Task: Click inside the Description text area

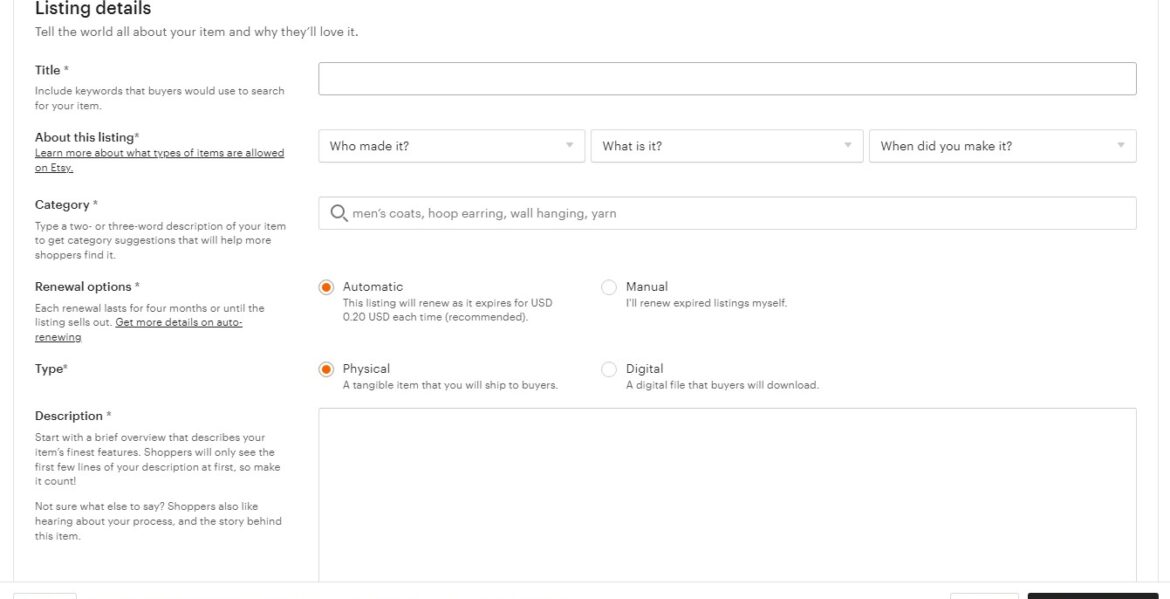Action: tap(726, 490)
